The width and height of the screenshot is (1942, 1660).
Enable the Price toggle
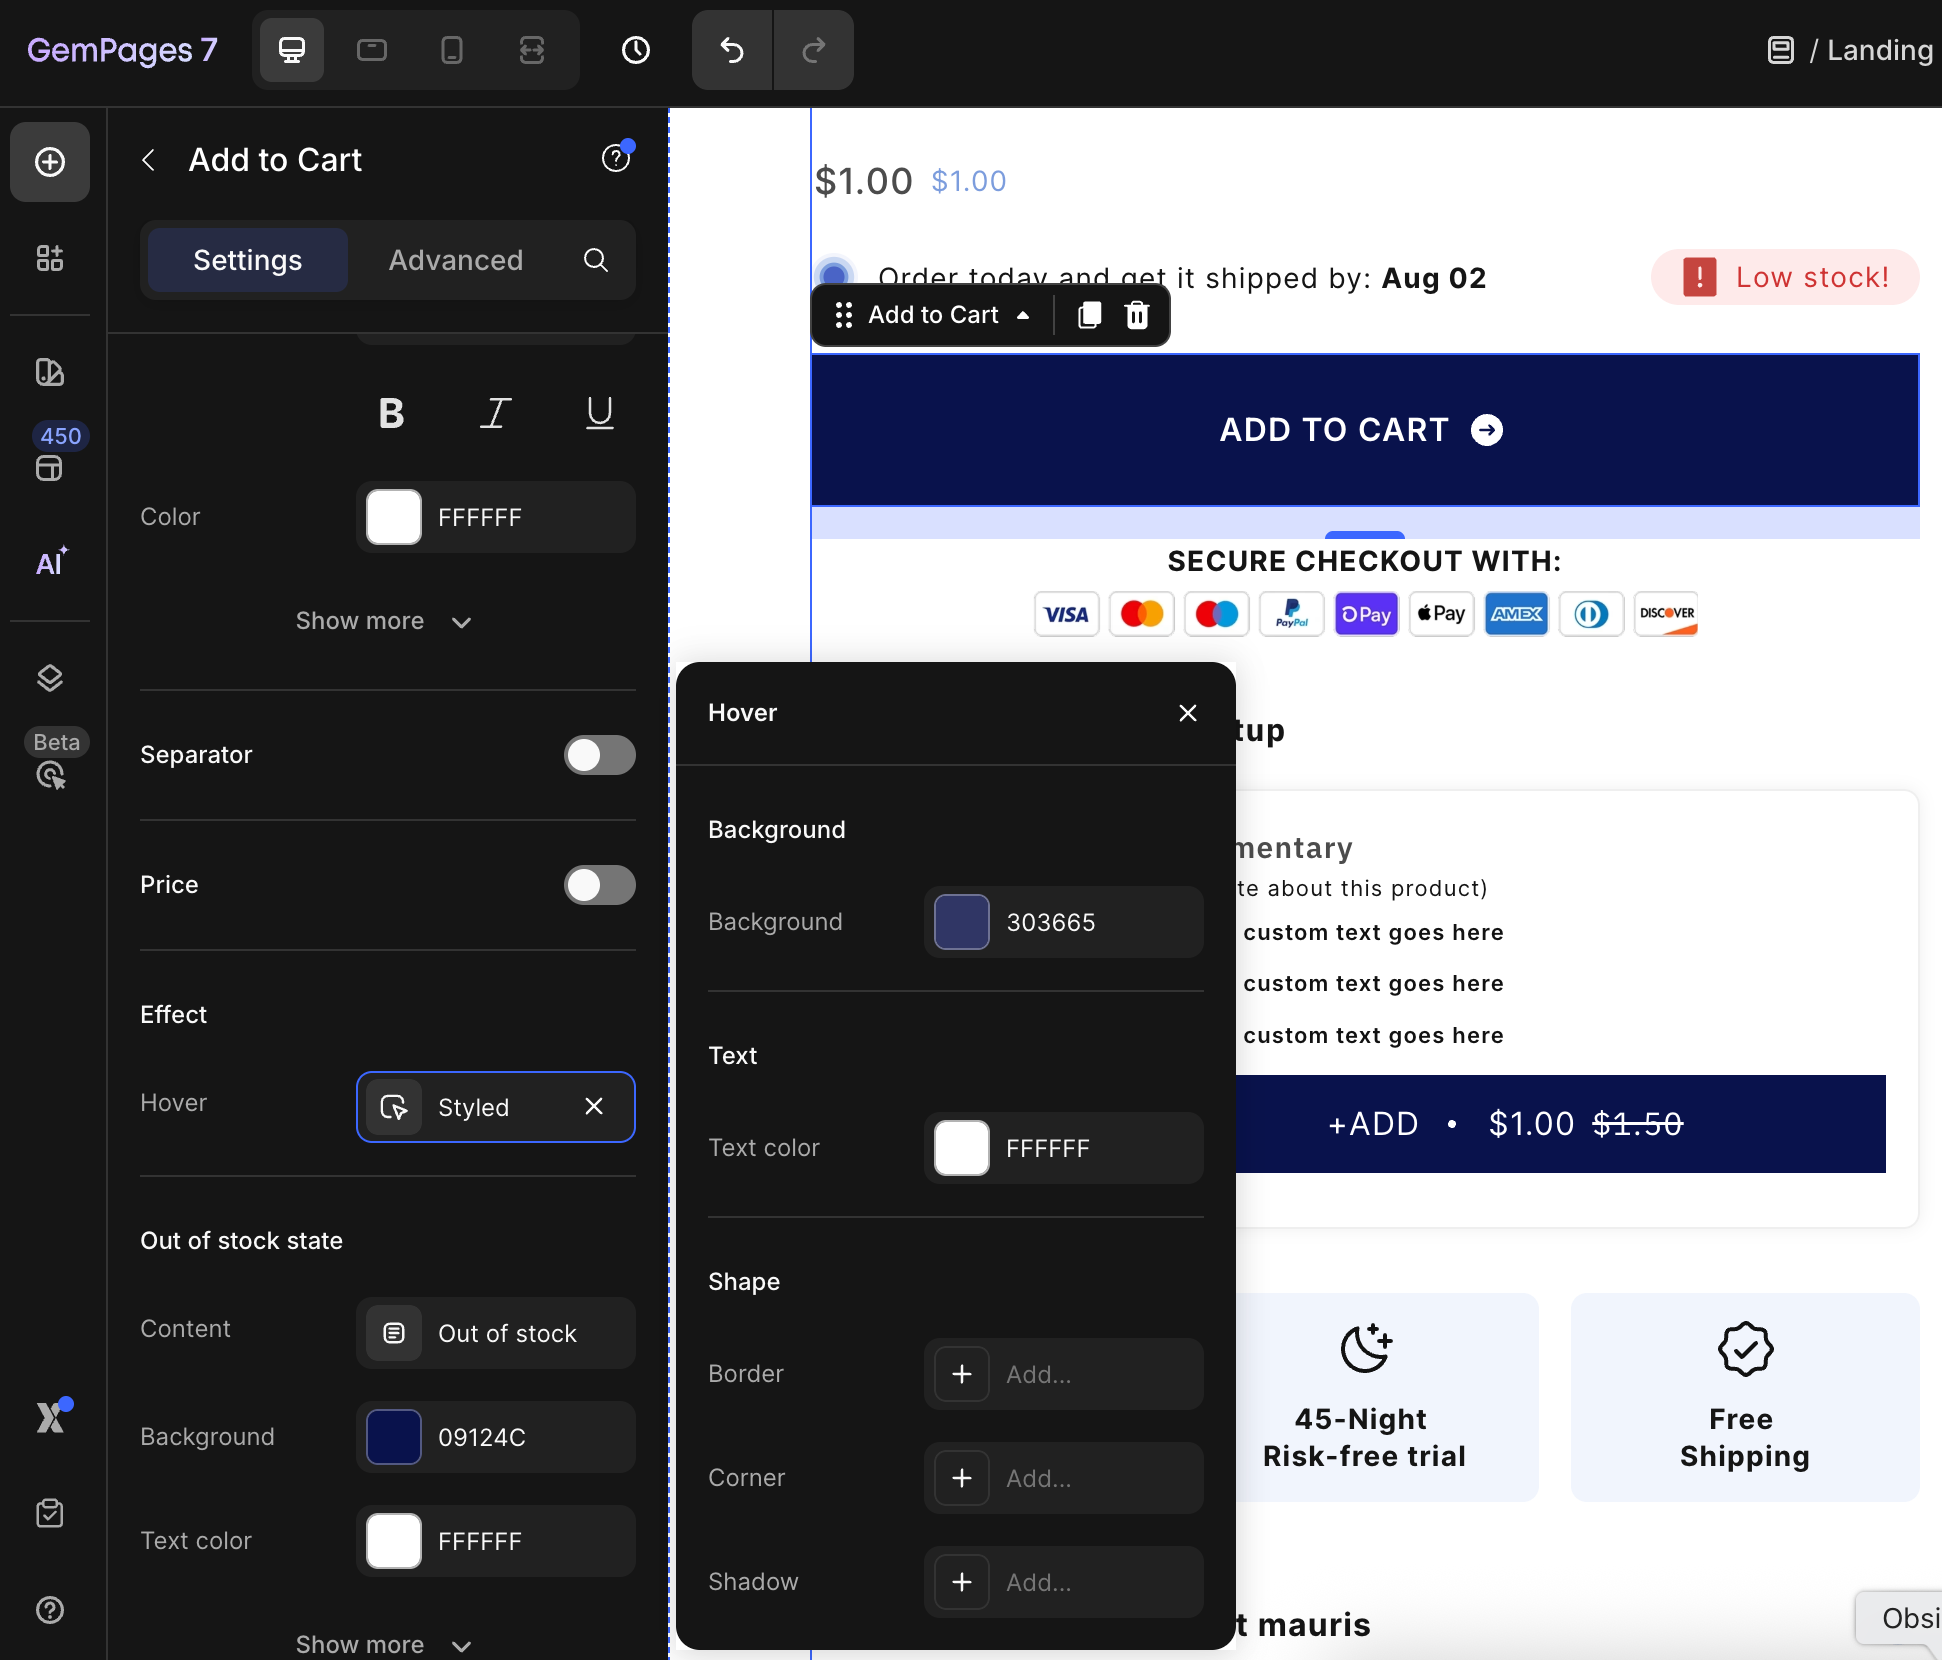(599, 885)
